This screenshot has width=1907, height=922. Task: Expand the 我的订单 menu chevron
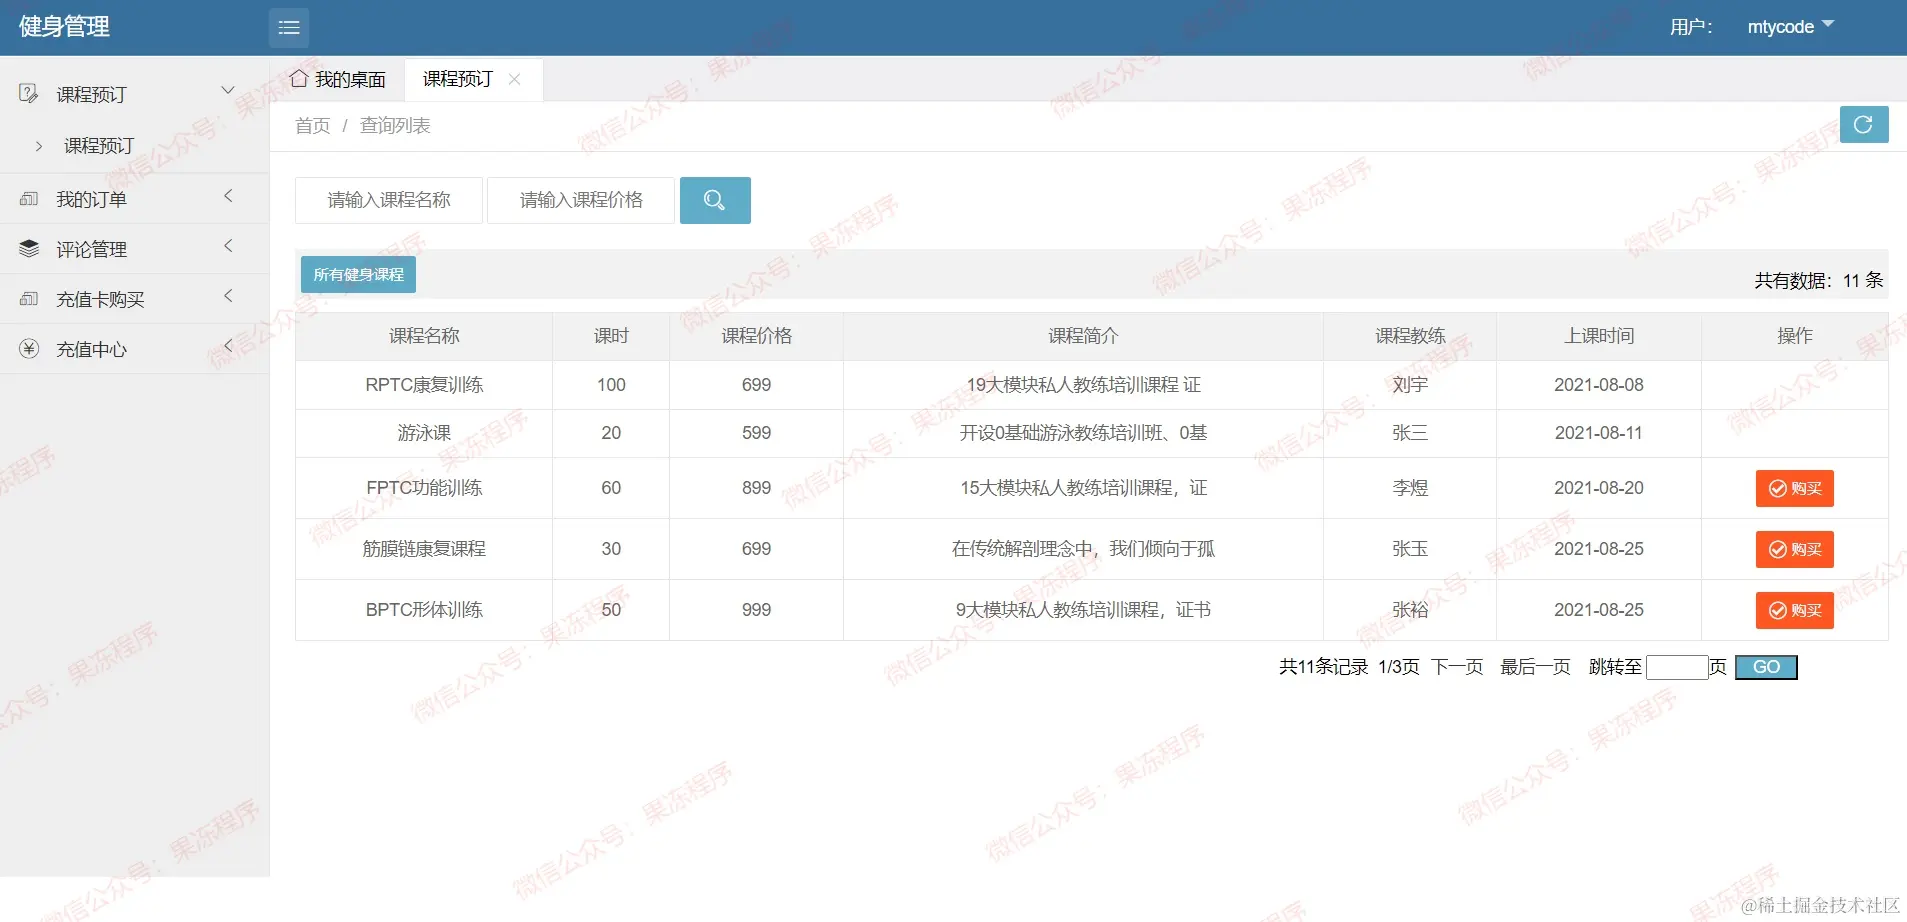[228, 196]
